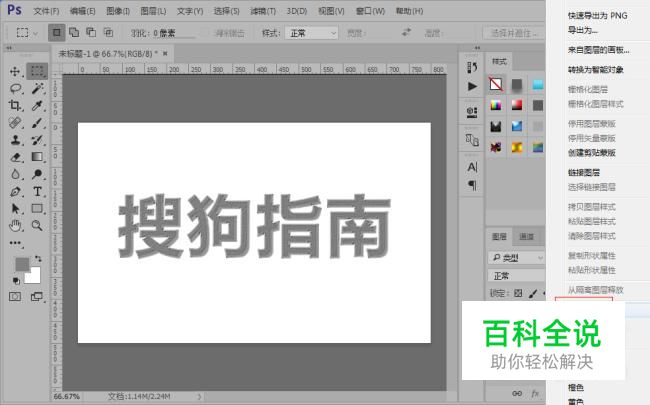The height and width of the screenshot is (405, 650).
Task: Open the 滤镜(T) menu
Action: pyautogui.click(x=263, y=11)
